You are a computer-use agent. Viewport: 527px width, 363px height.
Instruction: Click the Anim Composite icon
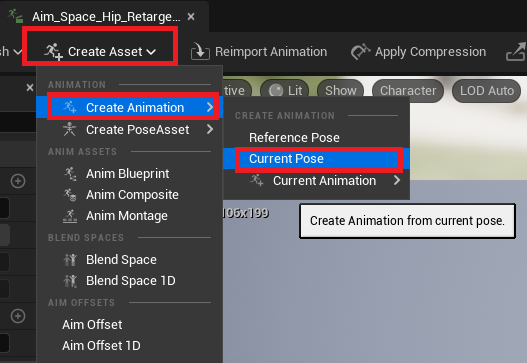[x=70, y=195]
